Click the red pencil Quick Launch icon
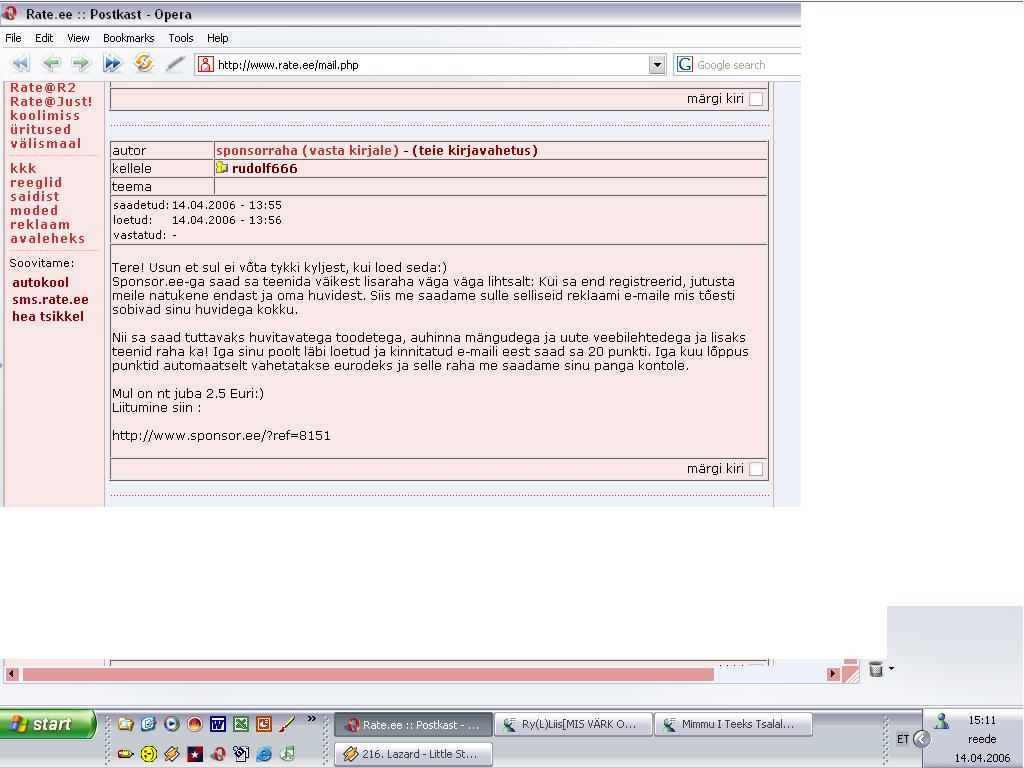Image resolution: width=1024 pixels, height=768 pixels. pos(125,754)
